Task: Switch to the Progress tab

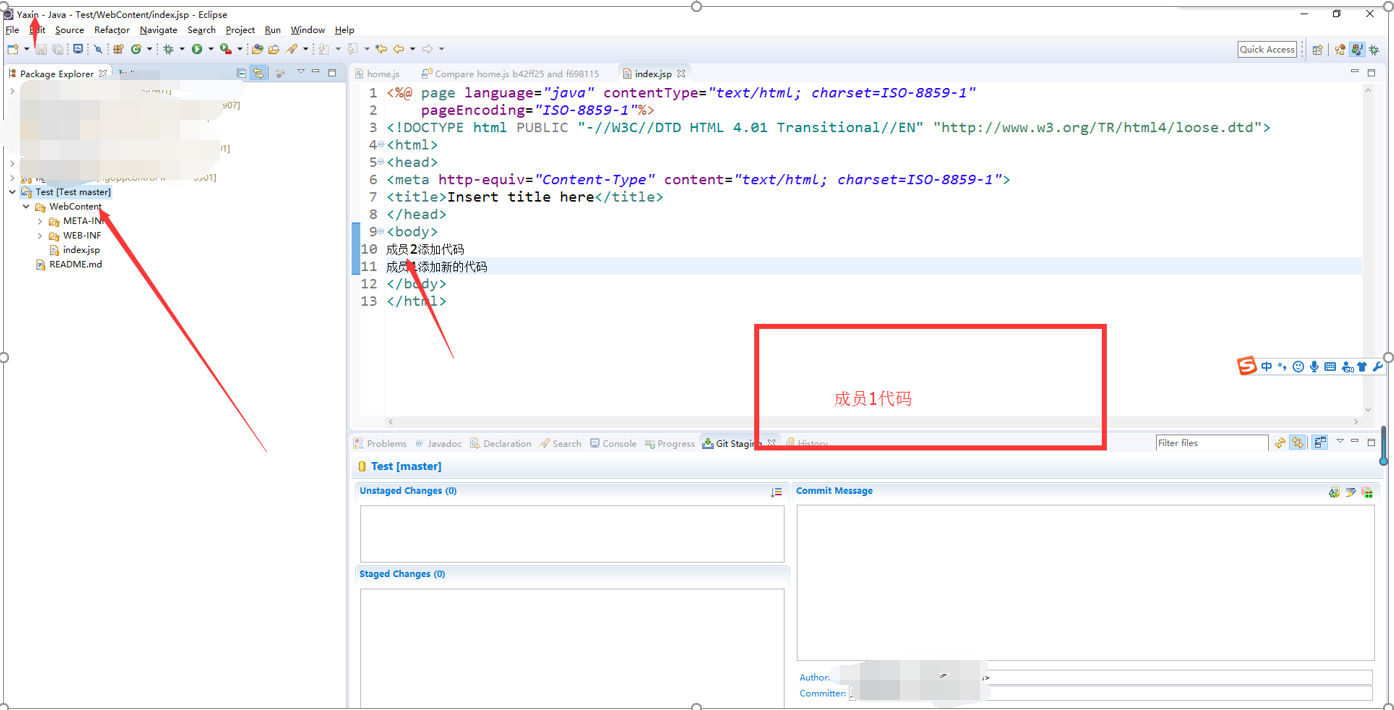Action: pos(670,443)
